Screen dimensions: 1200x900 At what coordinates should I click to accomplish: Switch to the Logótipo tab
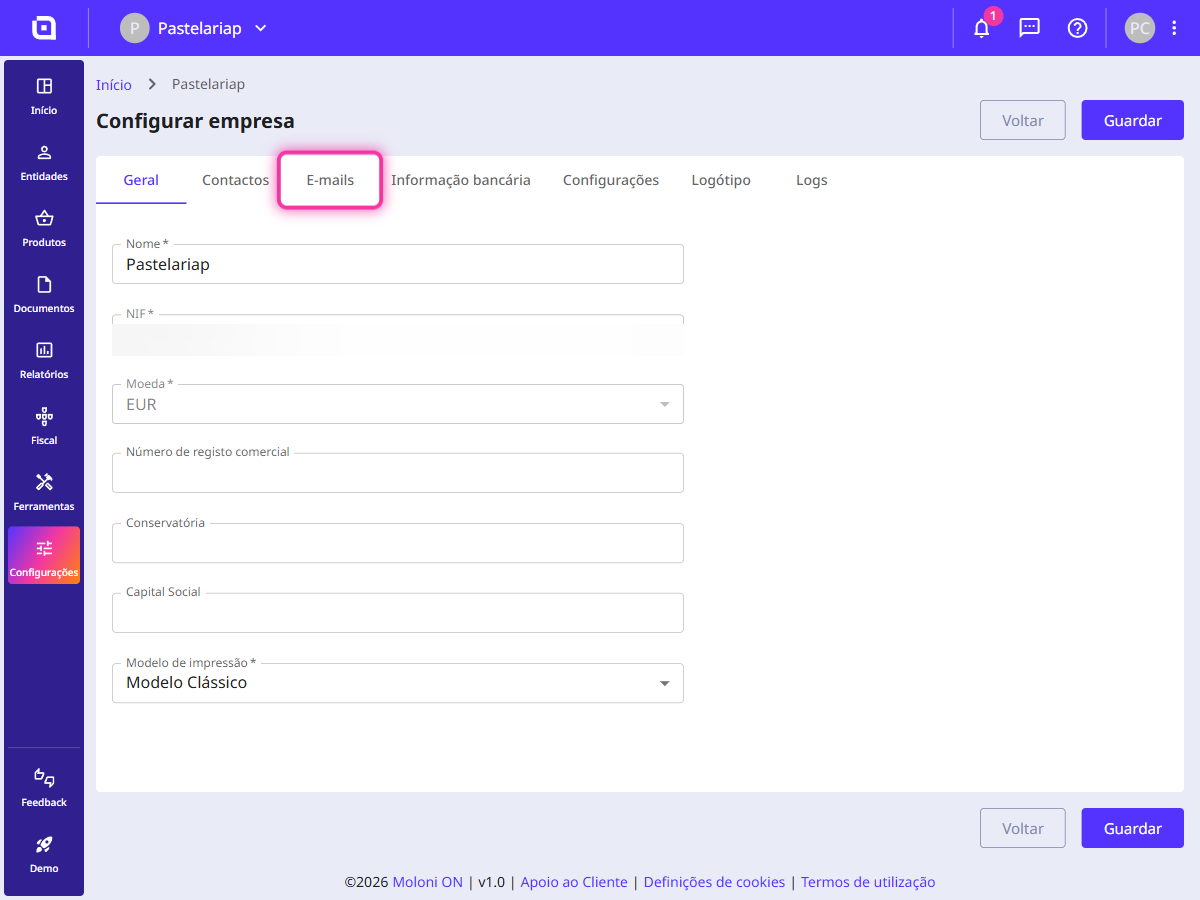coord(721,180)
